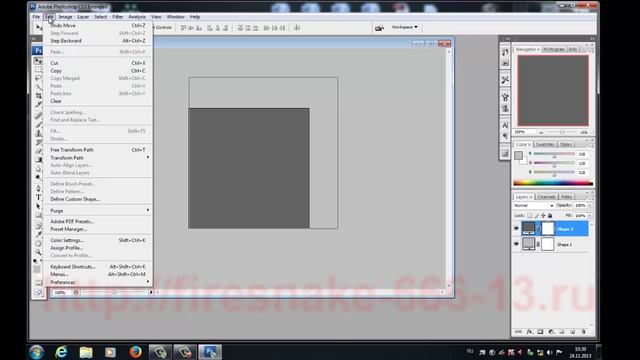640x360 pixels.
Task: Select the Path Selection arrow tool
Action: 38,206
